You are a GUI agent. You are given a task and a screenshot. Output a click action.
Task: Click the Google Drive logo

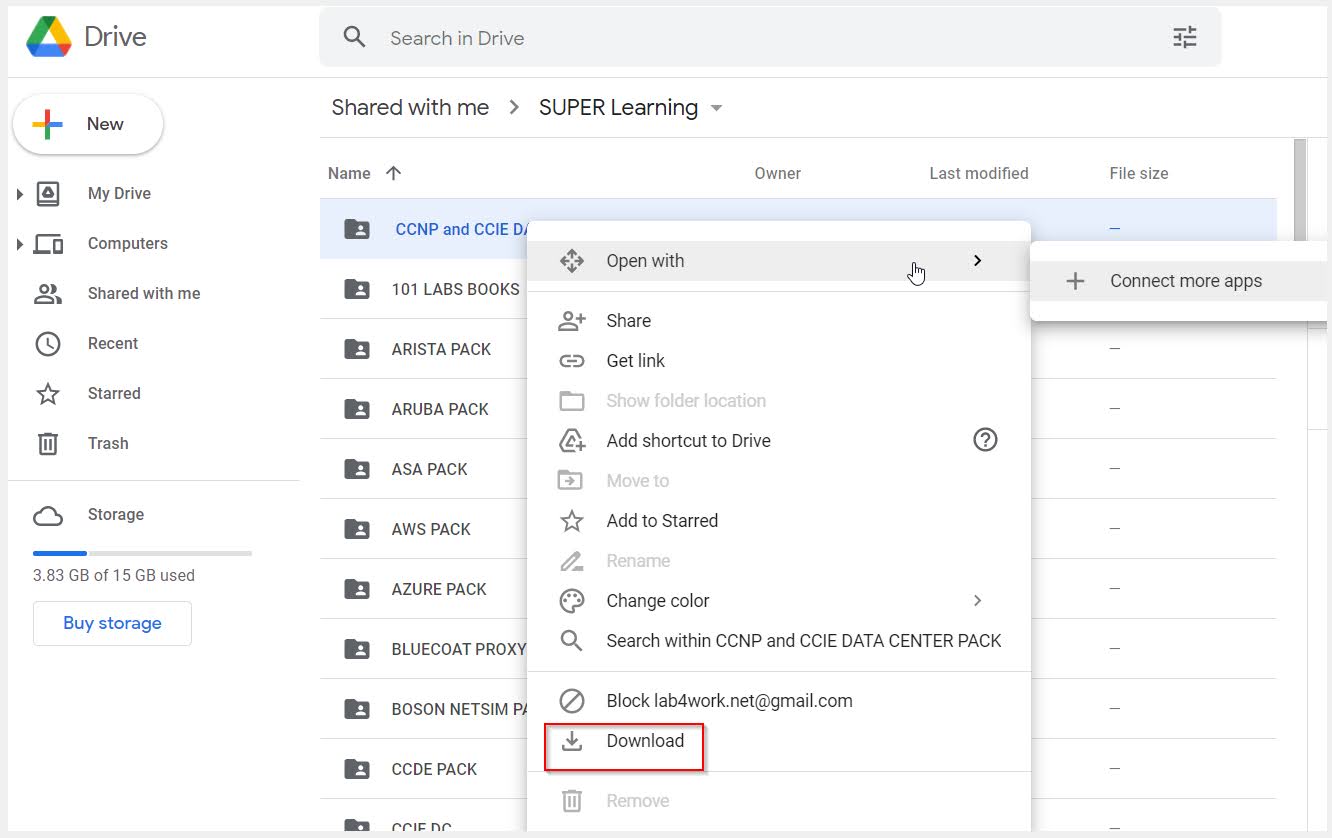[49, 37]
